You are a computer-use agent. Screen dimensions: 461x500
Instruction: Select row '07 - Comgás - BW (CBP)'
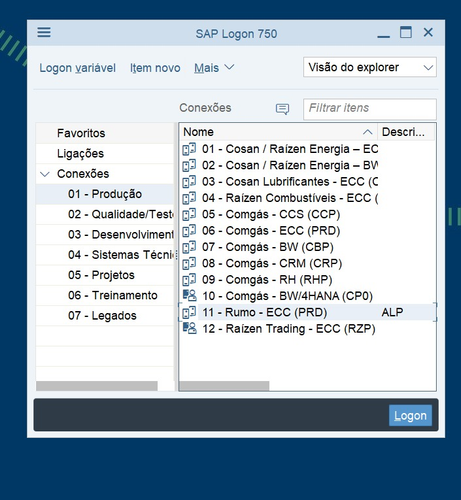pos(307,247)
